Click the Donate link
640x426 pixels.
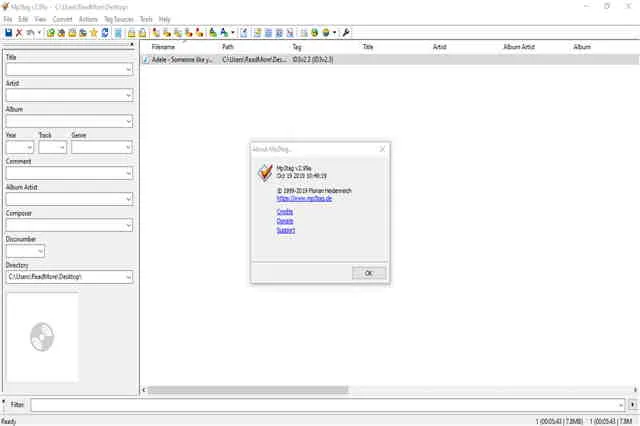tap(285, 221)
